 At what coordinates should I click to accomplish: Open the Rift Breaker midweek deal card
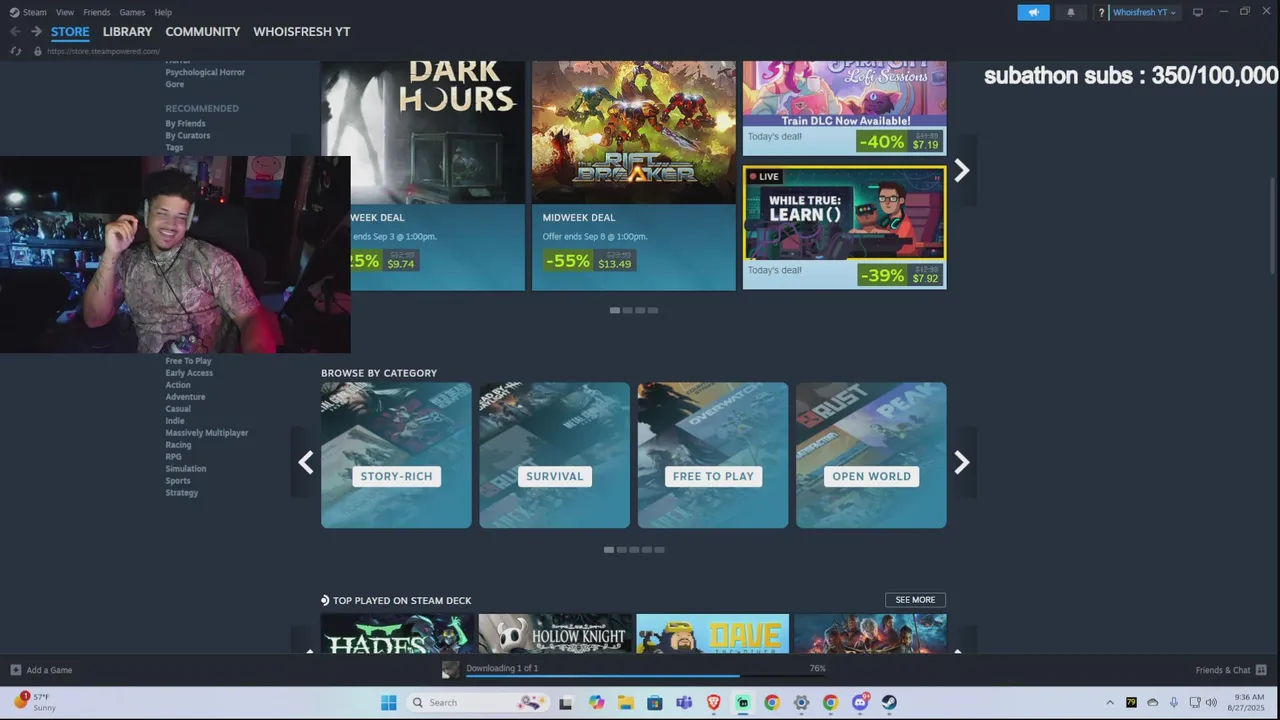(633, 175)
